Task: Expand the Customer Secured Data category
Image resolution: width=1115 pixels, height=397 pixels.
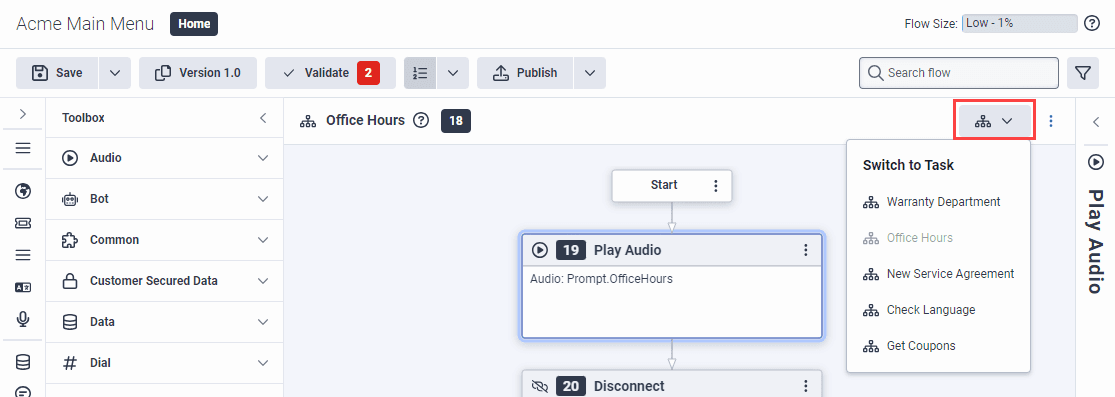Action: tap(262, 281)
